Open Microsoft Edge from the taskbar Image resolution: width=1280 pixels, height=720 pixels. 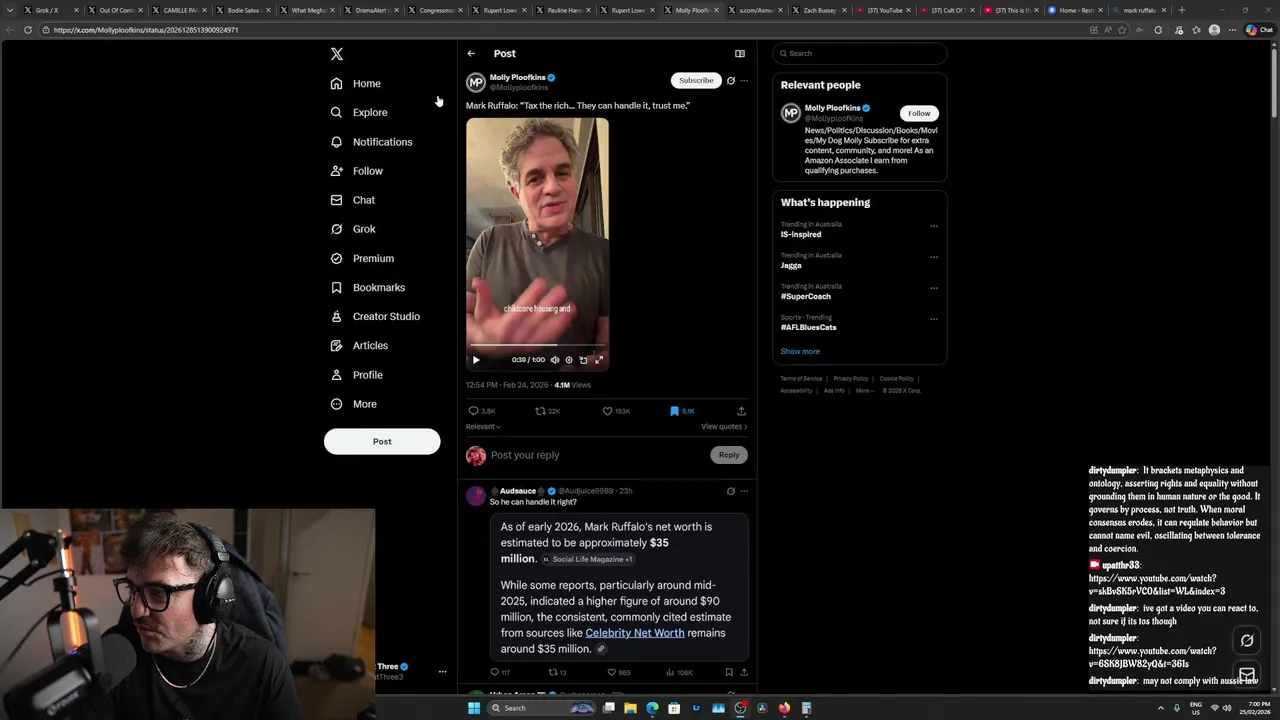point(652,708)
